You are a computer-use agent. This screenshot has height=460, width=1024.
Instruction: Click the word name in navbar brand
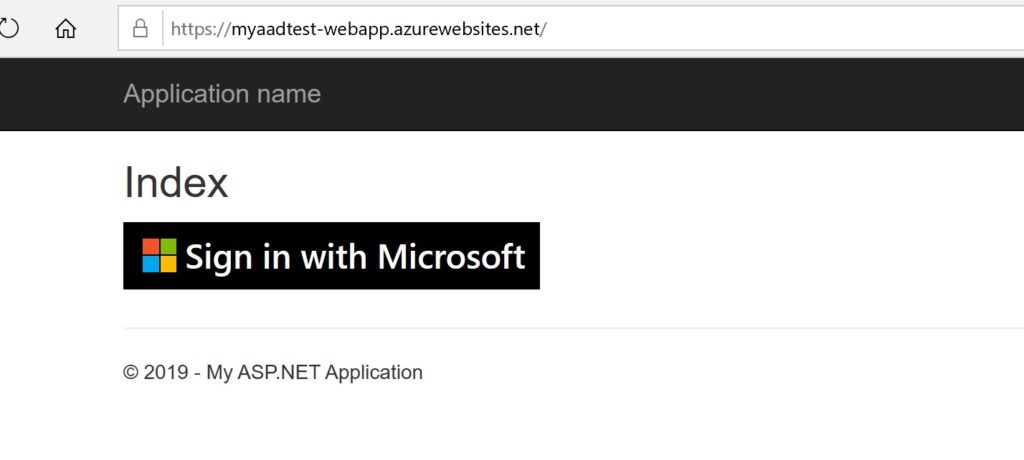click(288, 94)
